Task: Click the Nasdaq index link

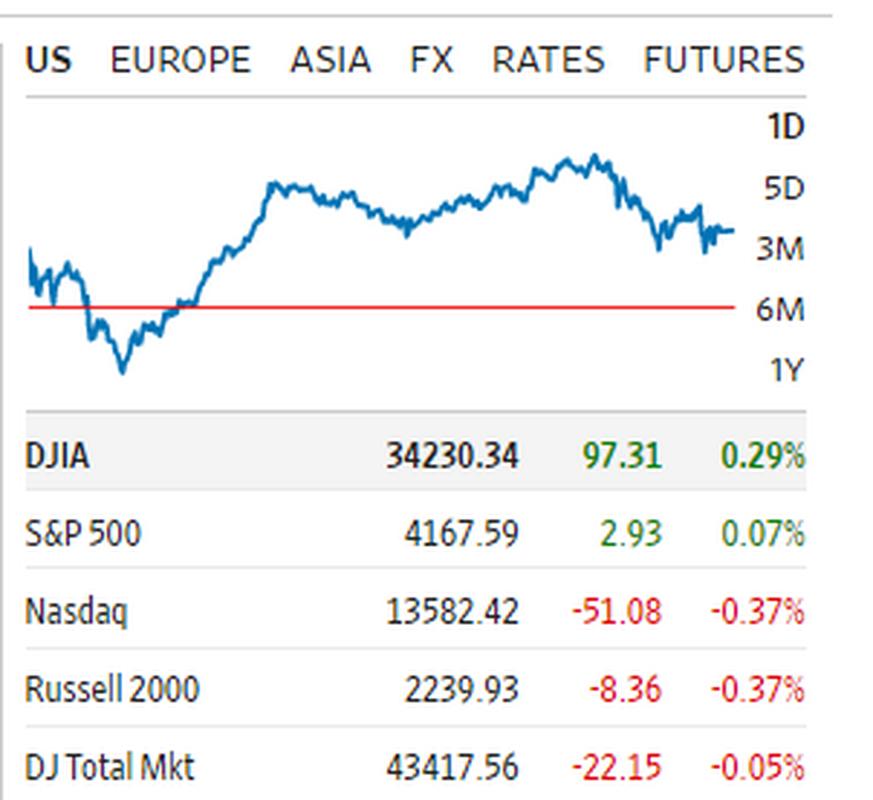Action: (76, 610)
